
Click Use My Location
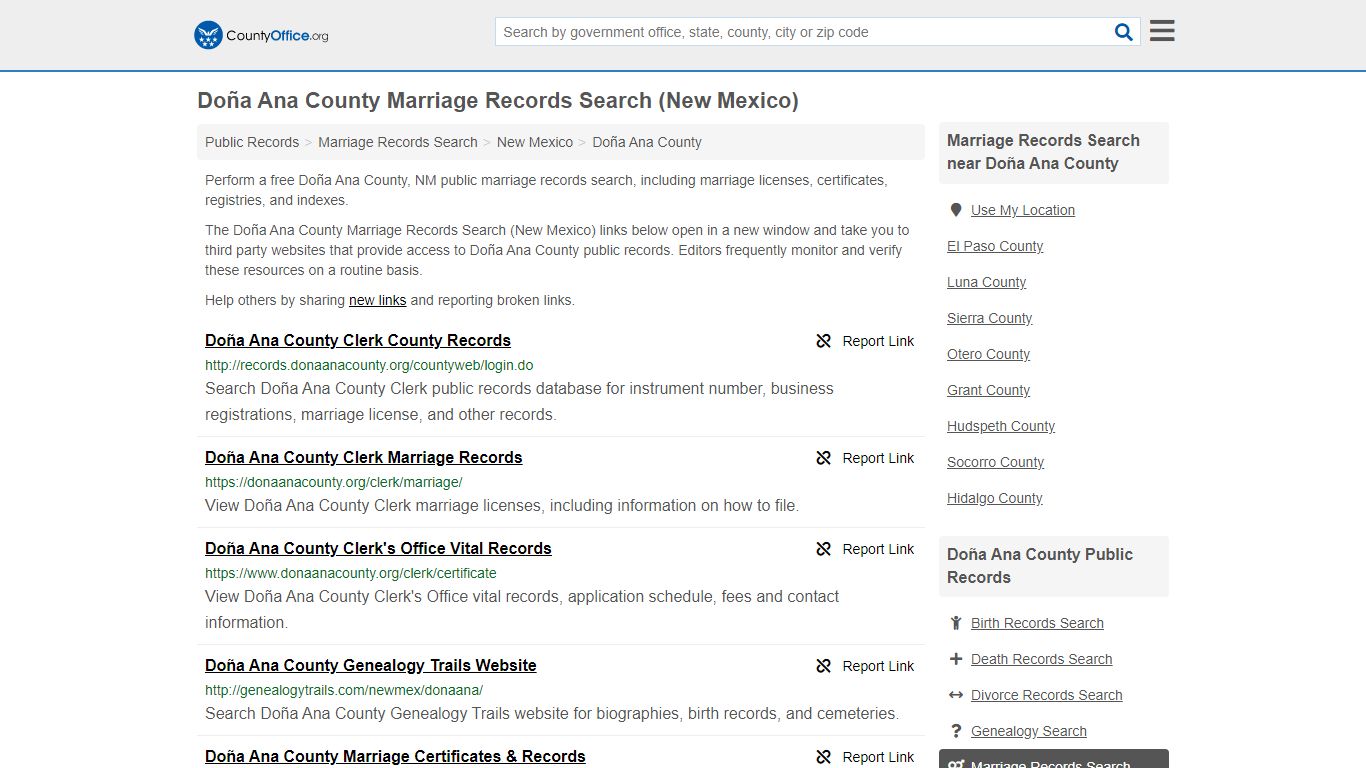[x=1023, y=210]
